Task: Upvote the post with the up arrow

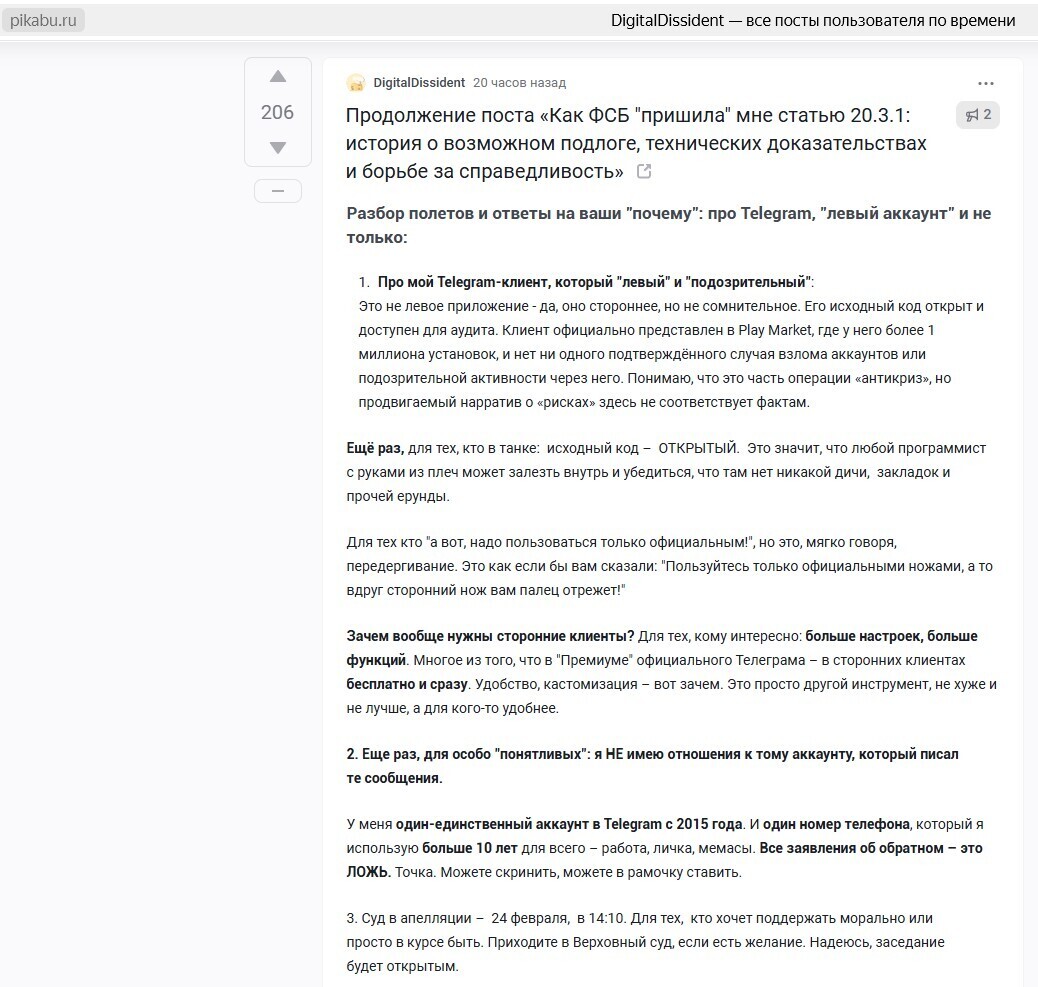Action: [x=278, y=77]
